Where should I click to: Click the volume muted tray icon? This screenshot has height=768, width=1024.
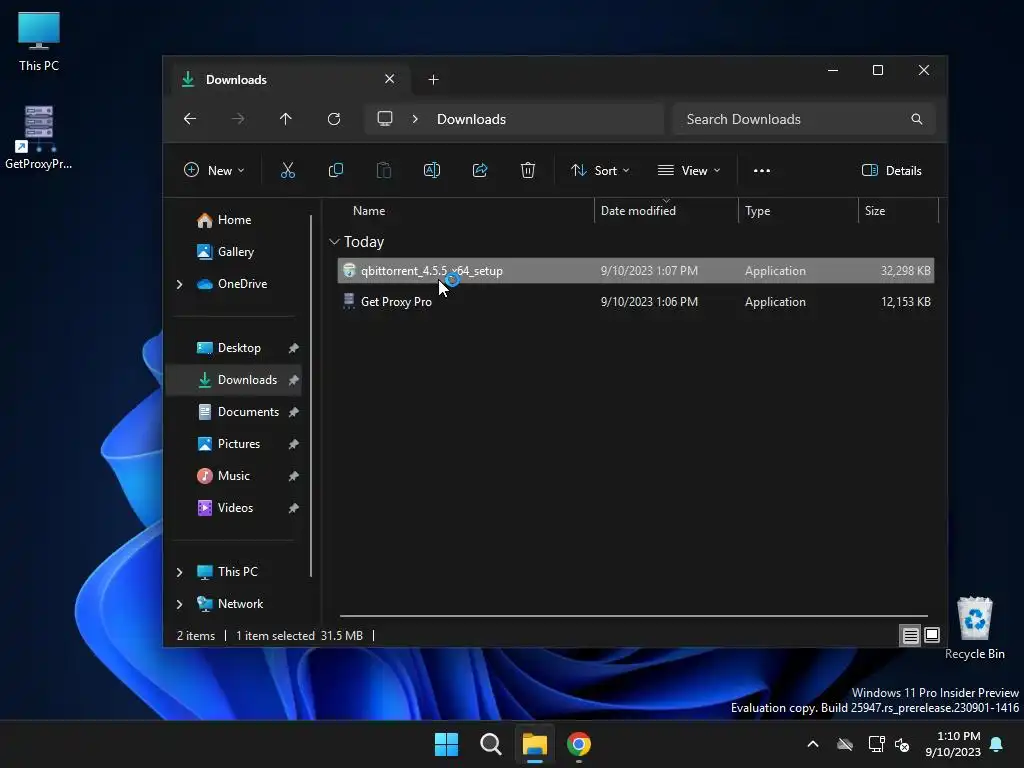[x=902, y=744]
